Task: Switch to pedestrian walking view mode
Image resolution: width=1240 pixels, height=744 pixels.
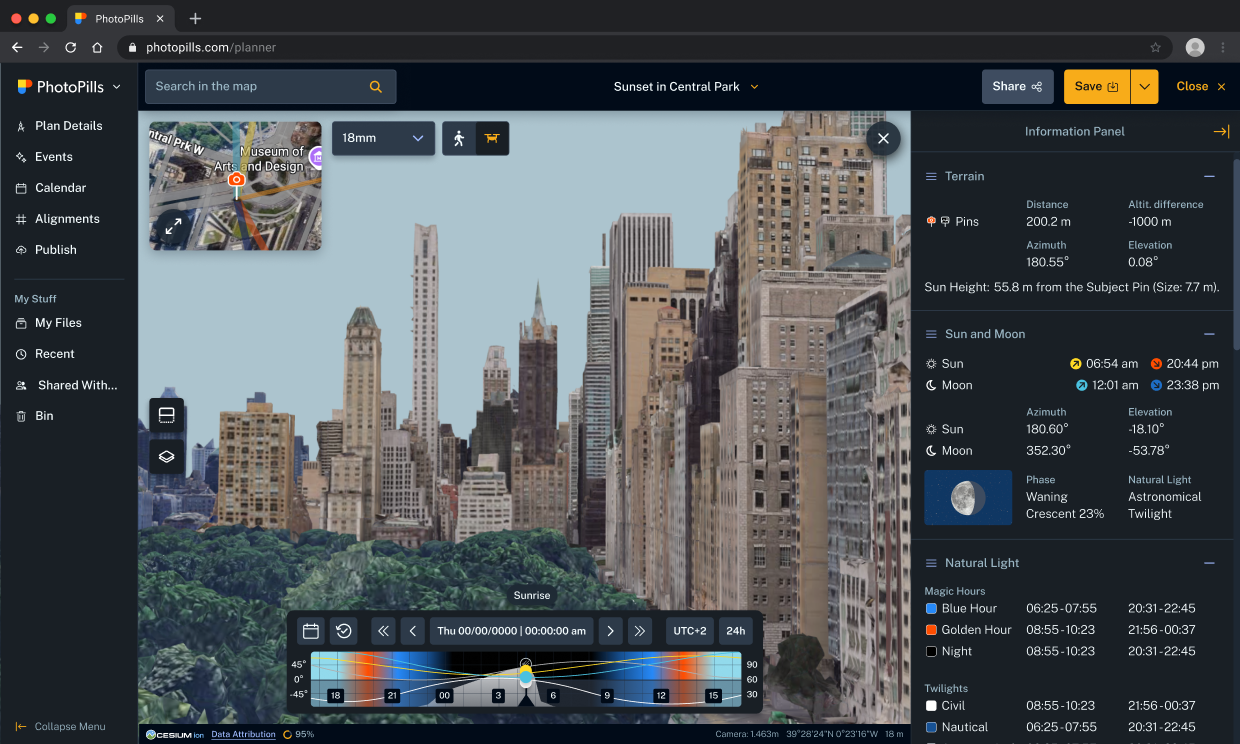Action: [x=459, y=138]
